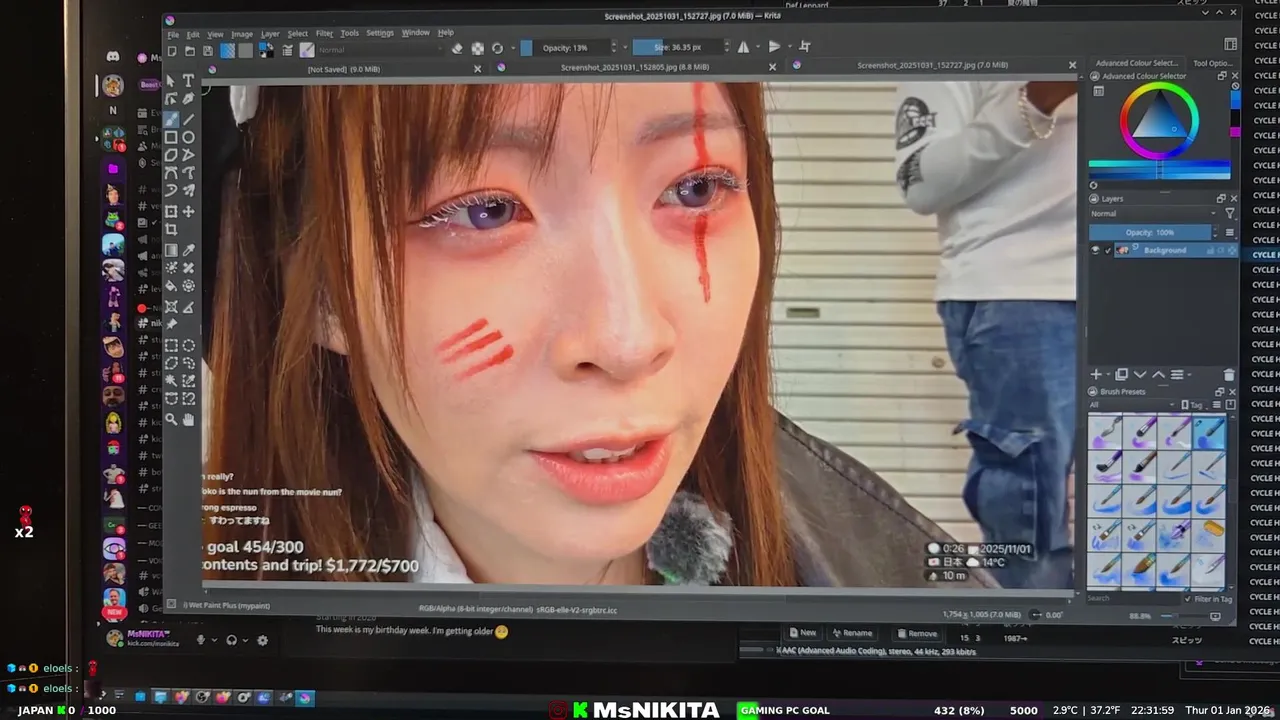Select the Fill bucket tool
Viewport: 1280px width, 720px height.
(171, 287)
